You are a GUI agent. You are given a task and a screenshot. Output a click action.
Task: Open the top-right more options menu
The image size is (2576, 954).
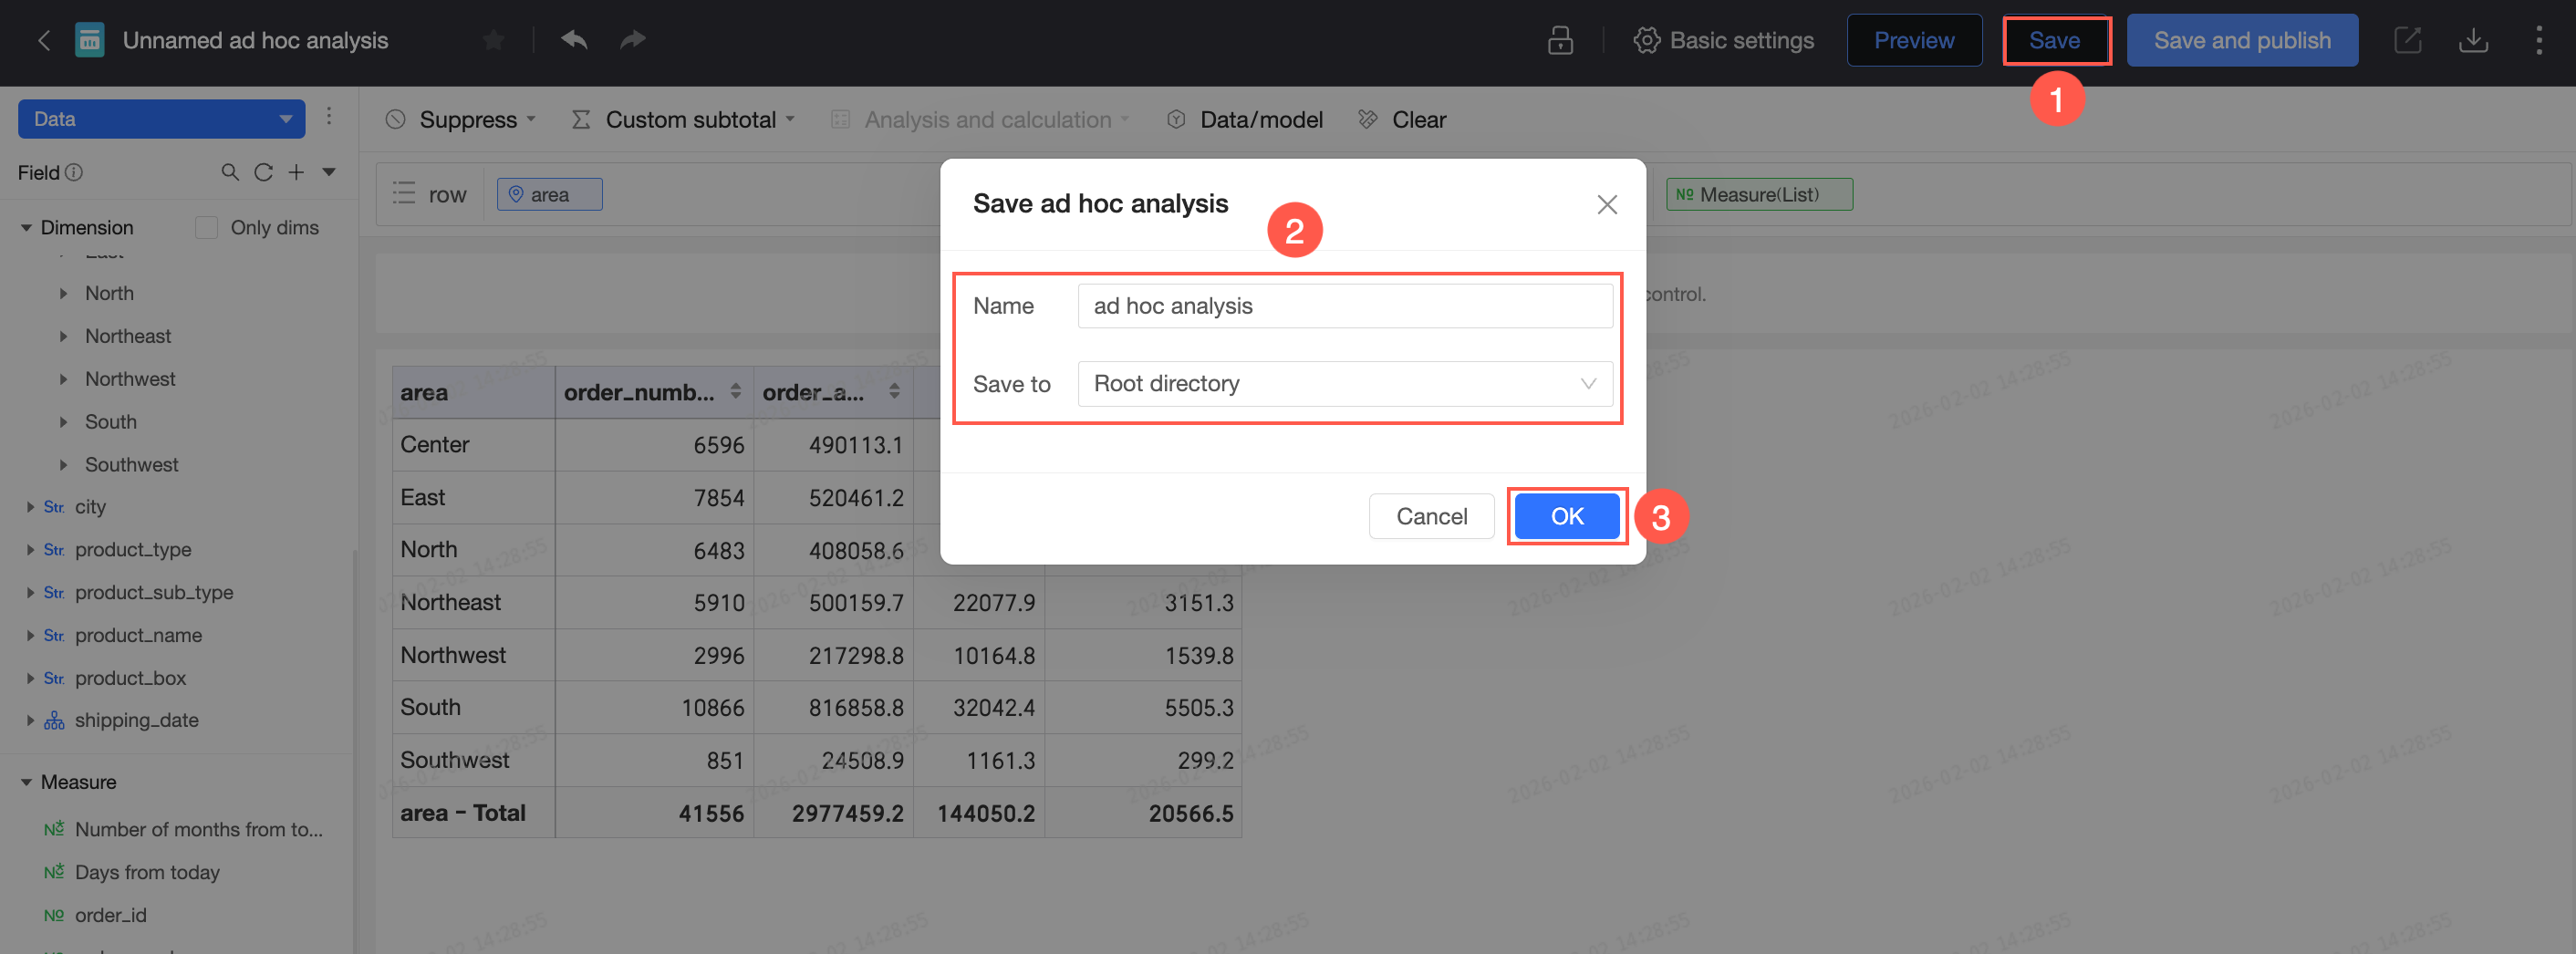2538,40
